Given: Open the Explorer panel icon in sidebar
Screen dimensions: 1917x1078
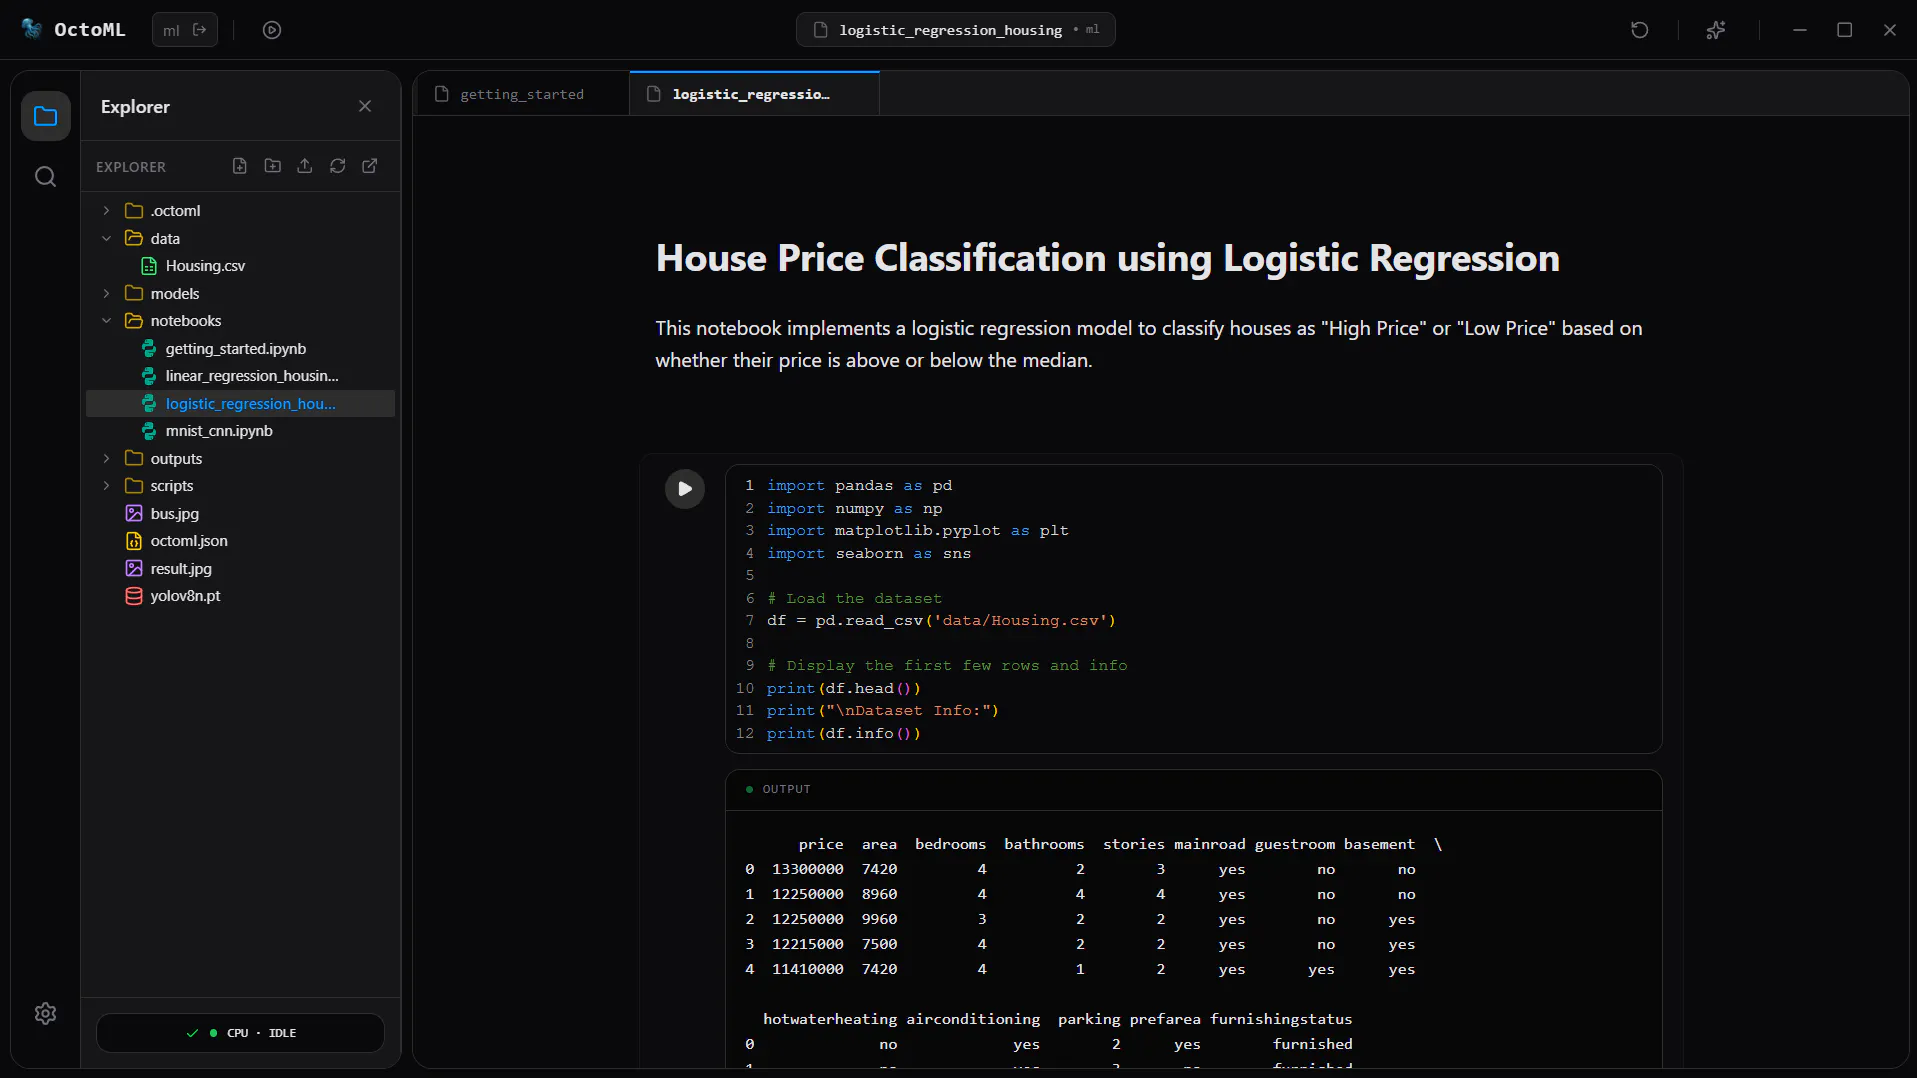Looking at the screenshot, I should pyautogui.click(x=45, y=116).
